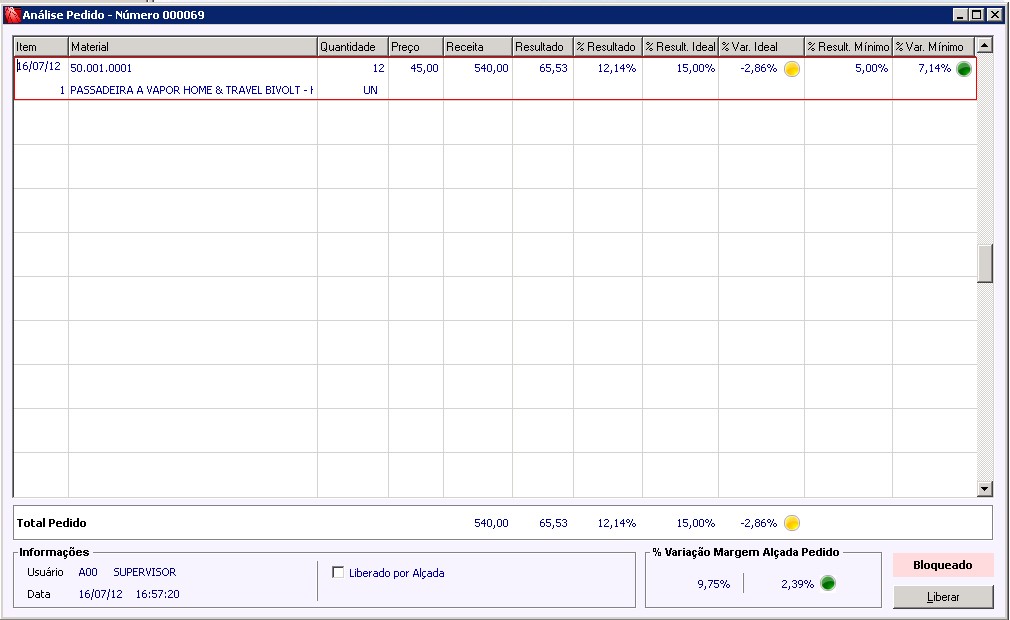Click the Material column header
Image resolution: width=1010 pixels, height=620 pixels.
pos(193,46)
